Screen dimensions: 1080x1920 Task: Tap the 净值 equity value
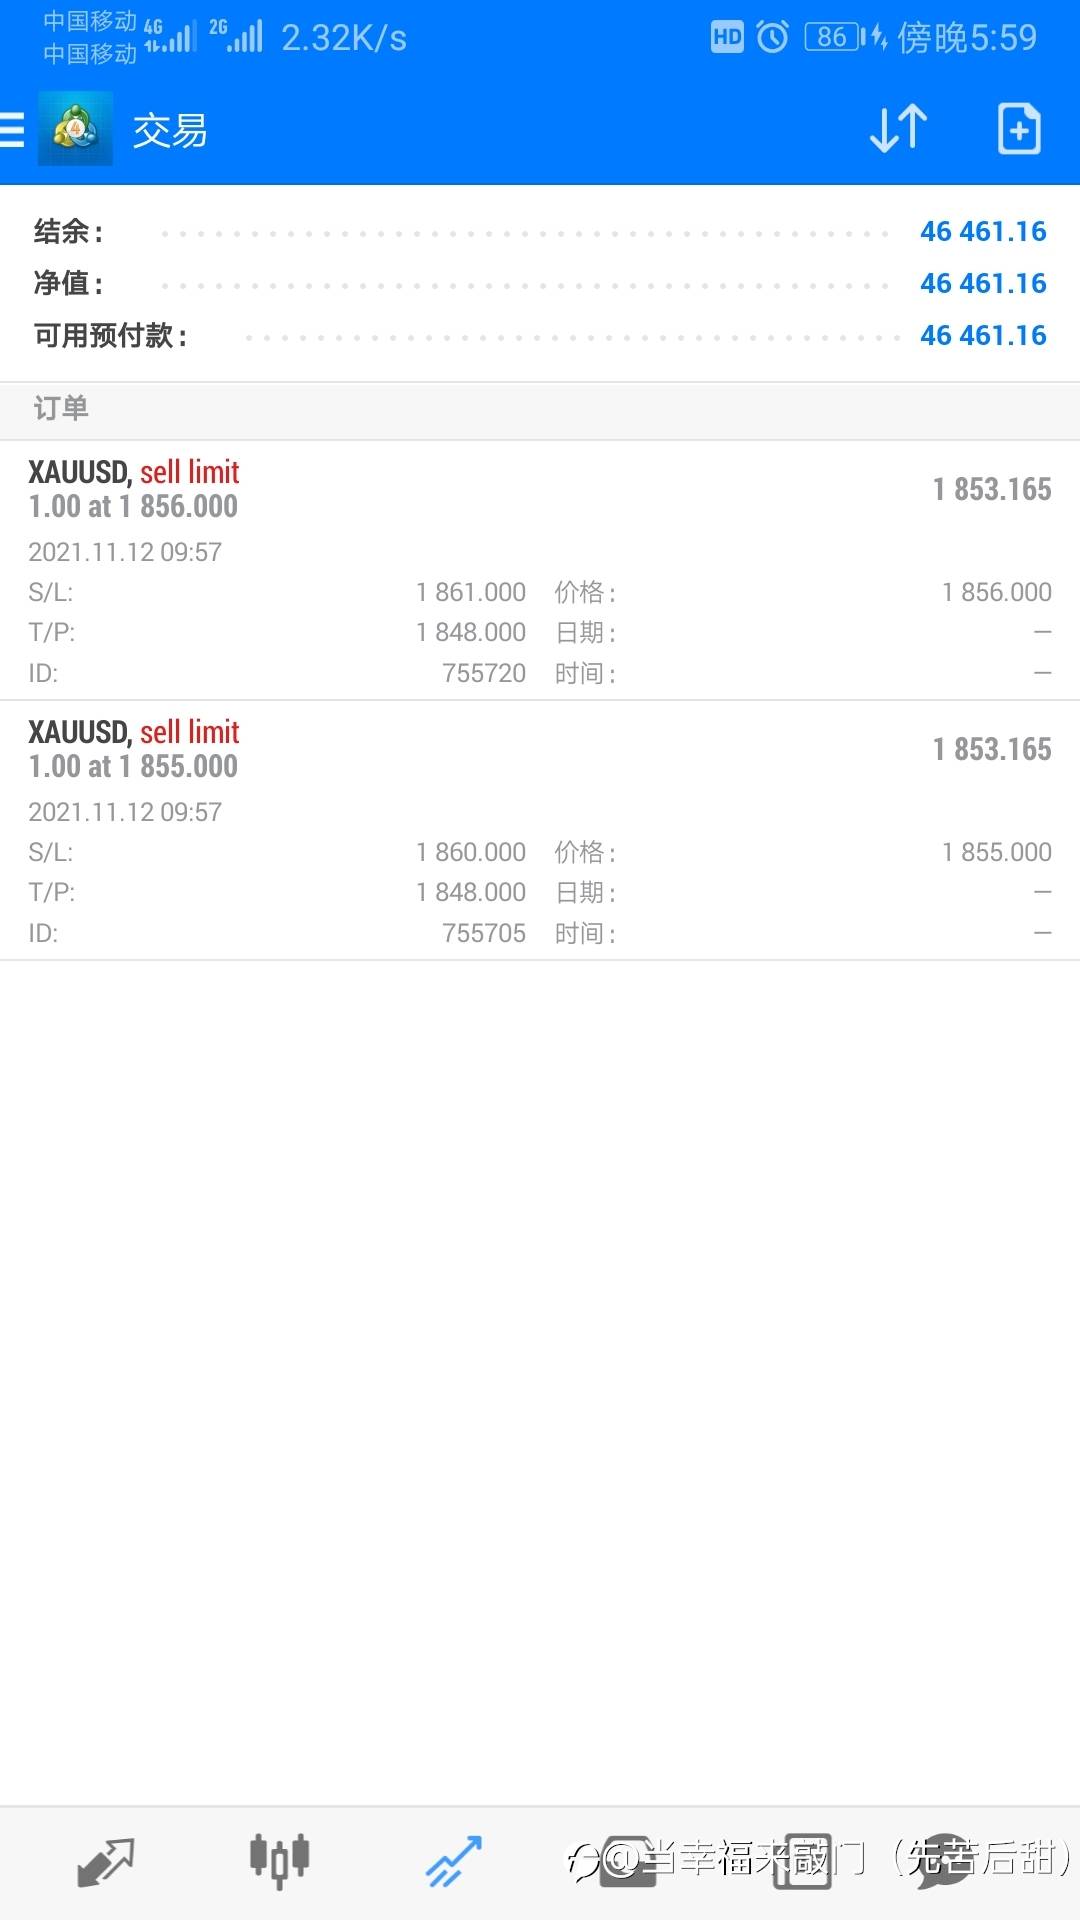983,284
